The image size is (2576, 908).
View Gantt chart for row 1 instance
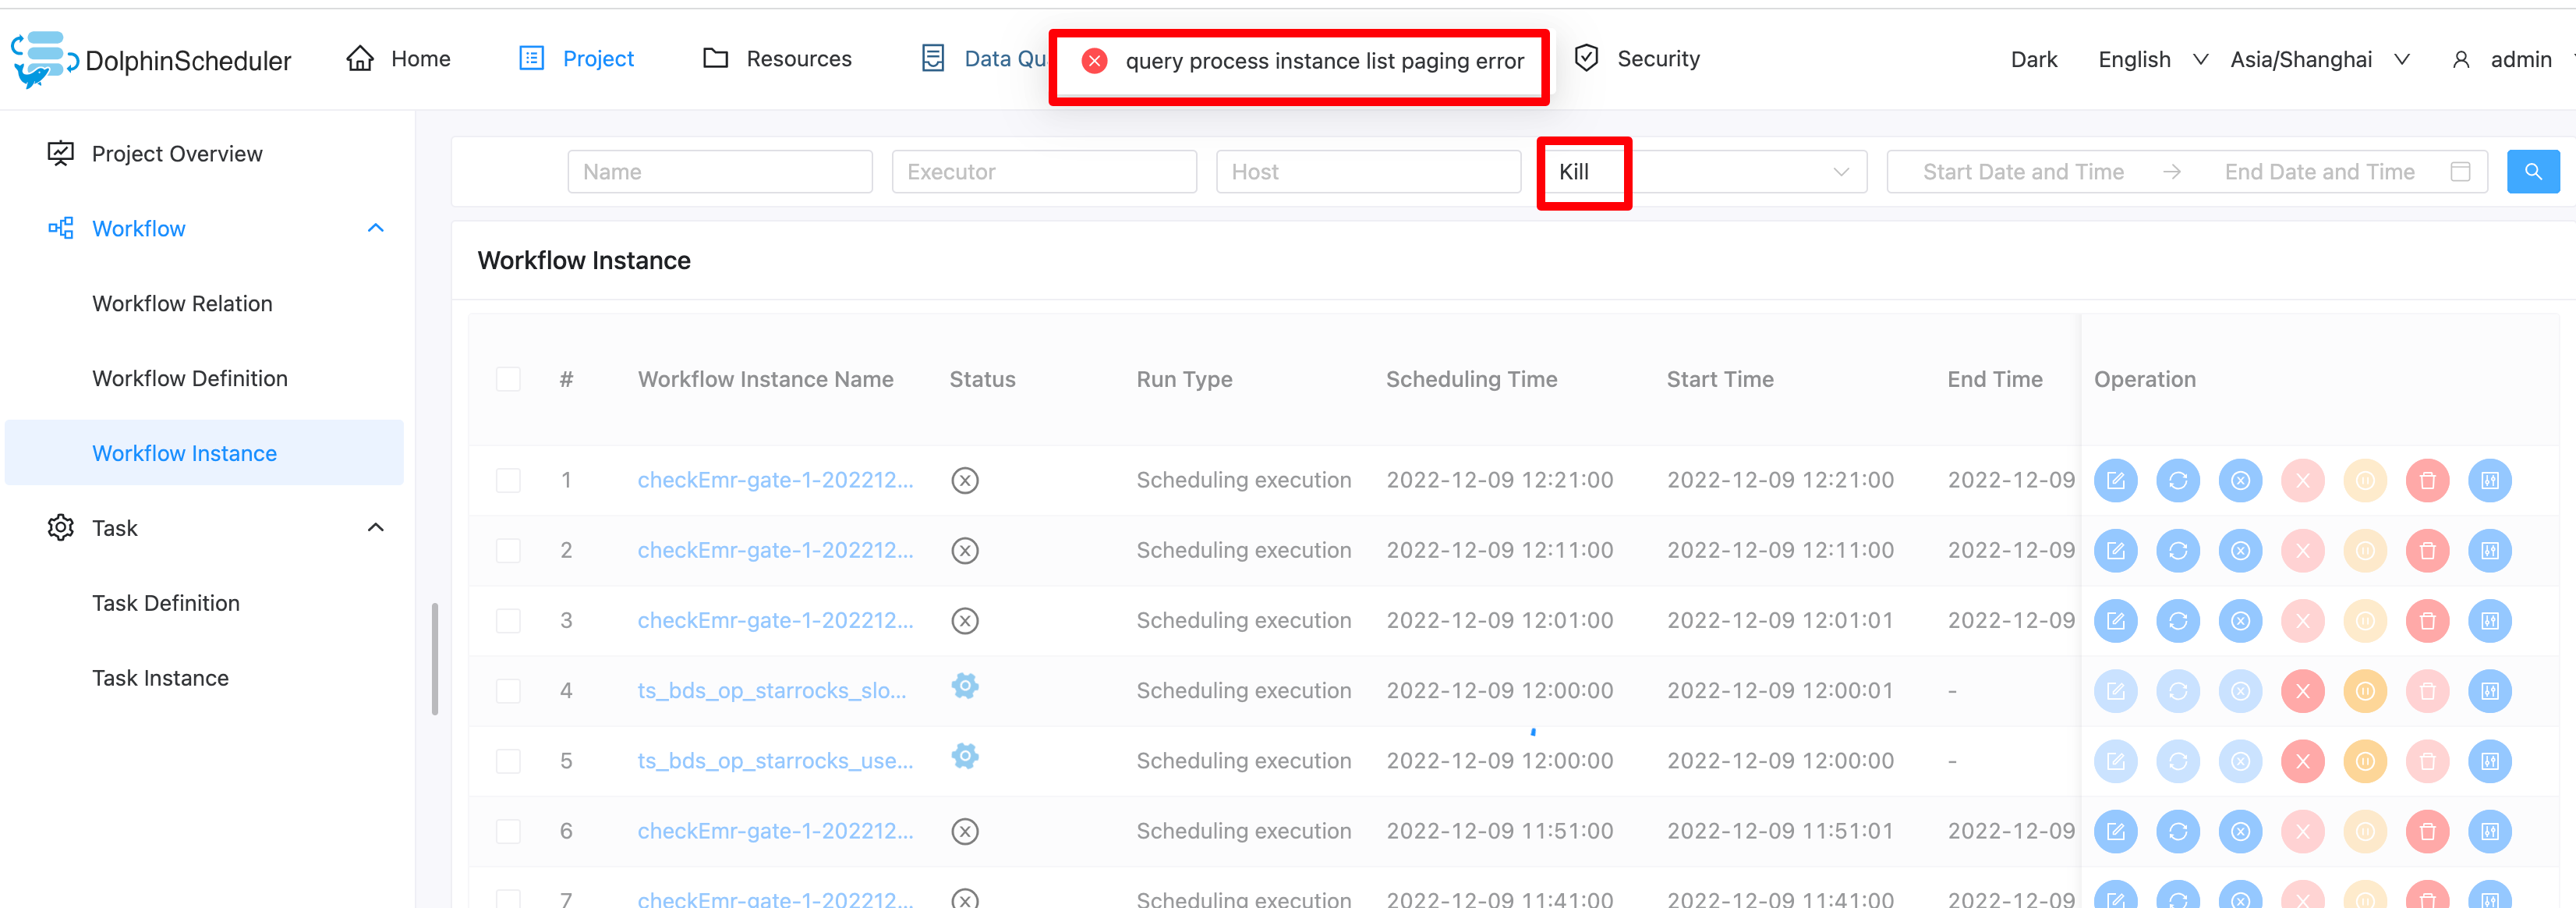(x=2490, y=480)
